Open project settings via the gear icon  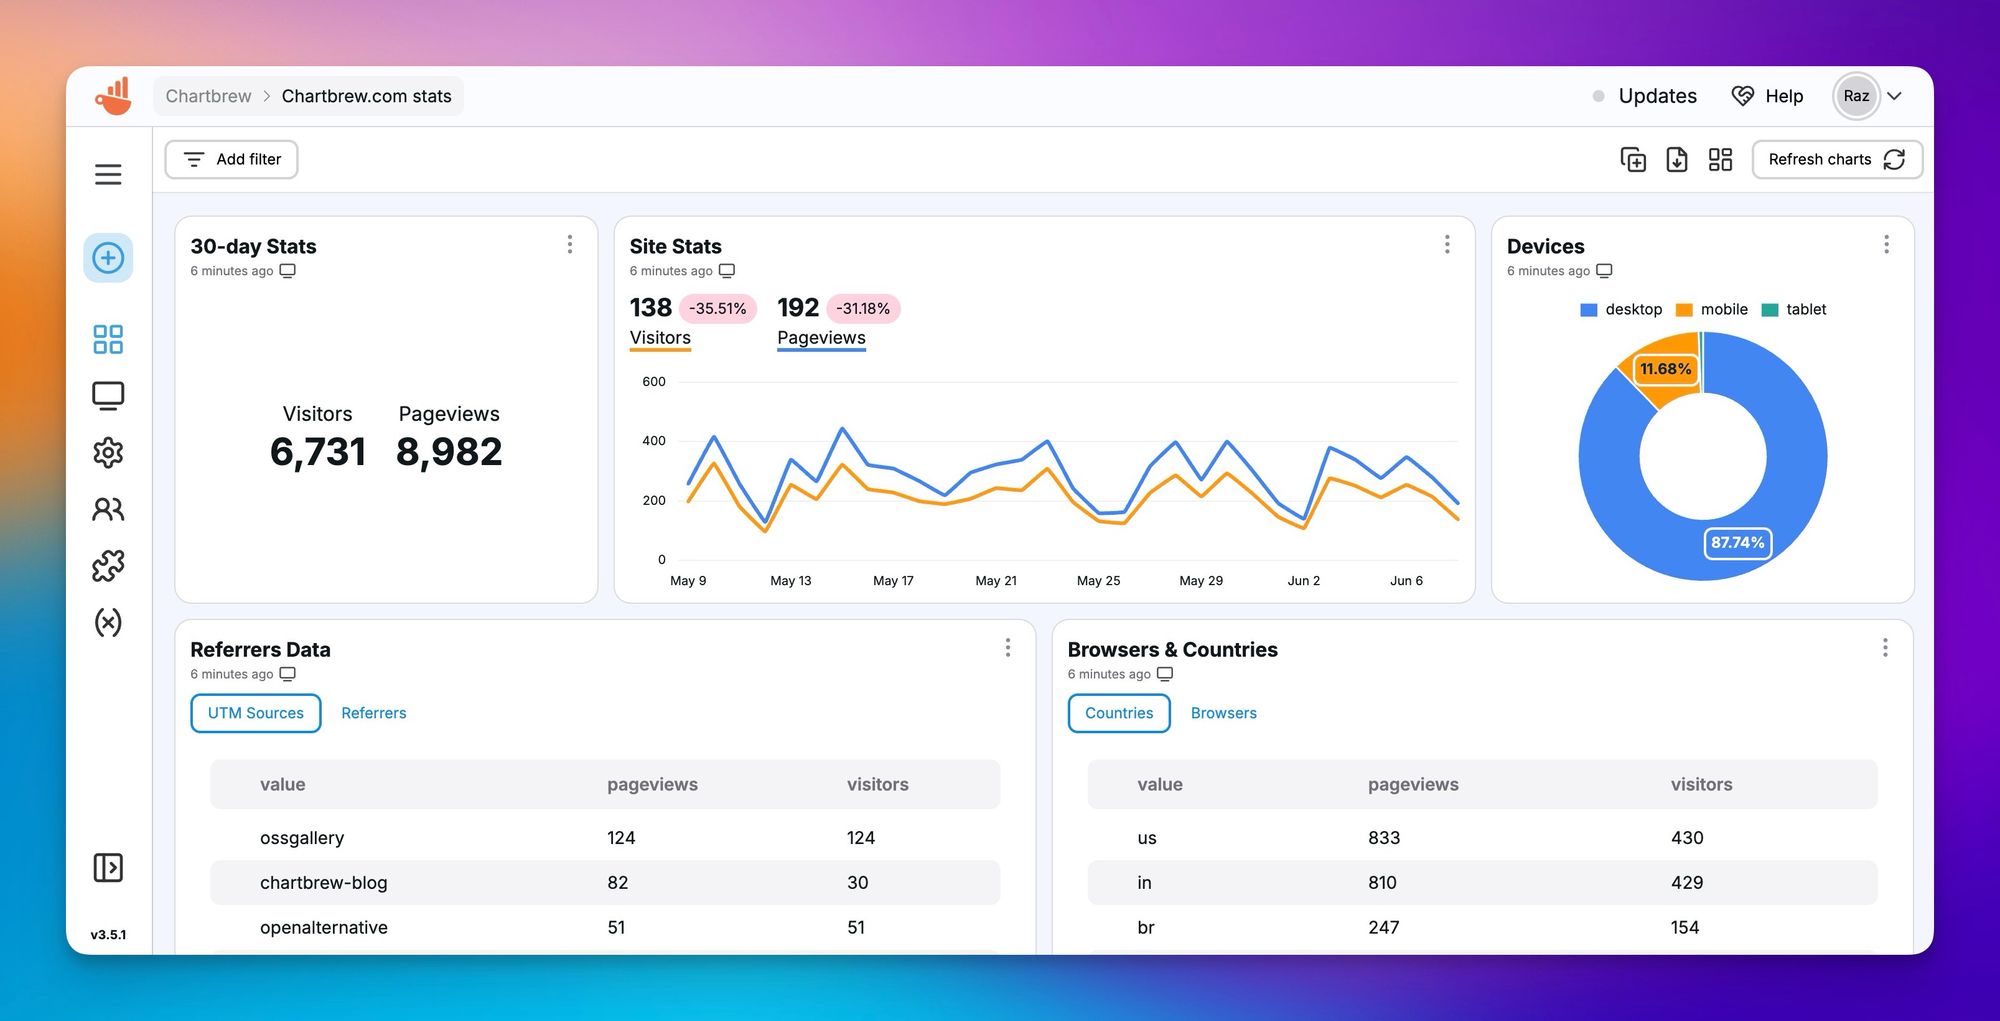pyautogui.click(x=108, y=452)
